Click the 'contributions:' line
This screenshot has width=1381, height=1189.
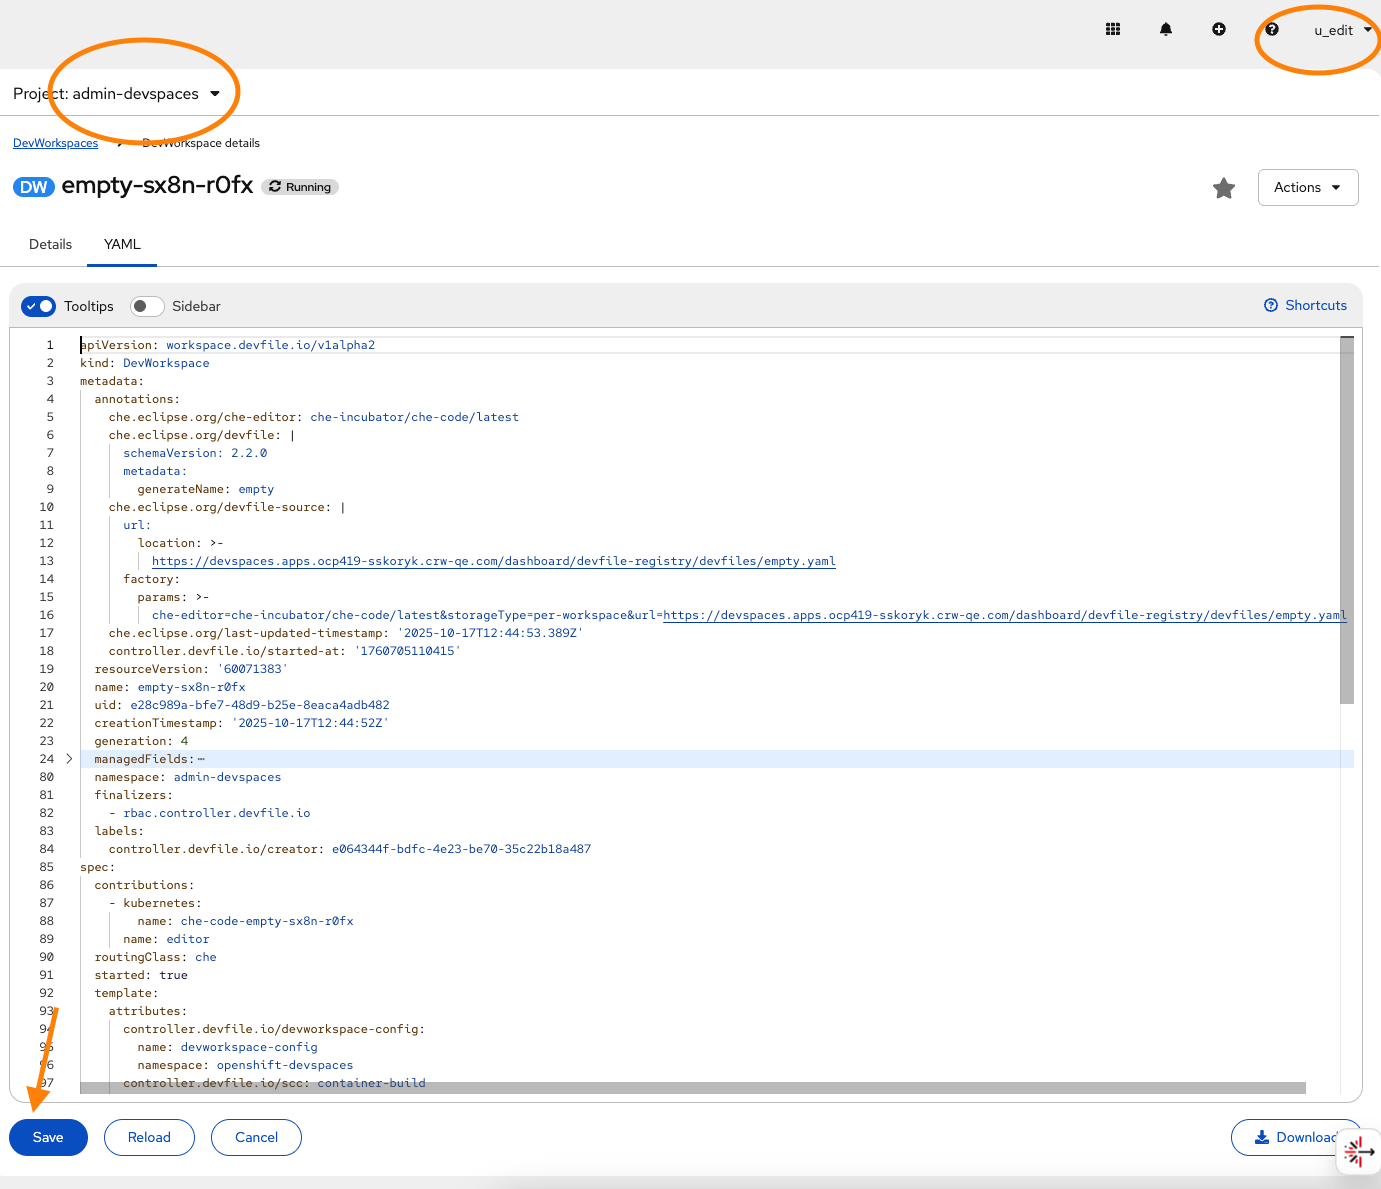pos(145,885)
